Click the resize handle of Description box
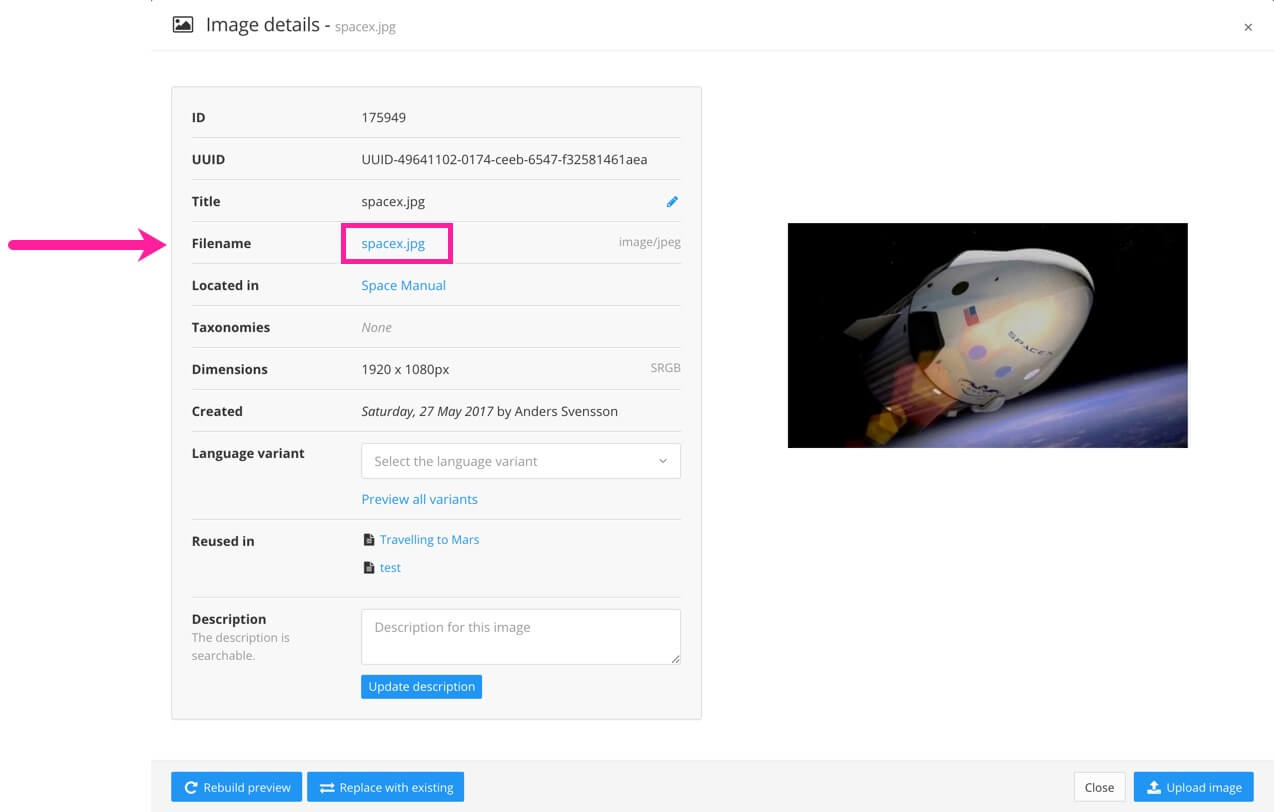 point(676,659)
